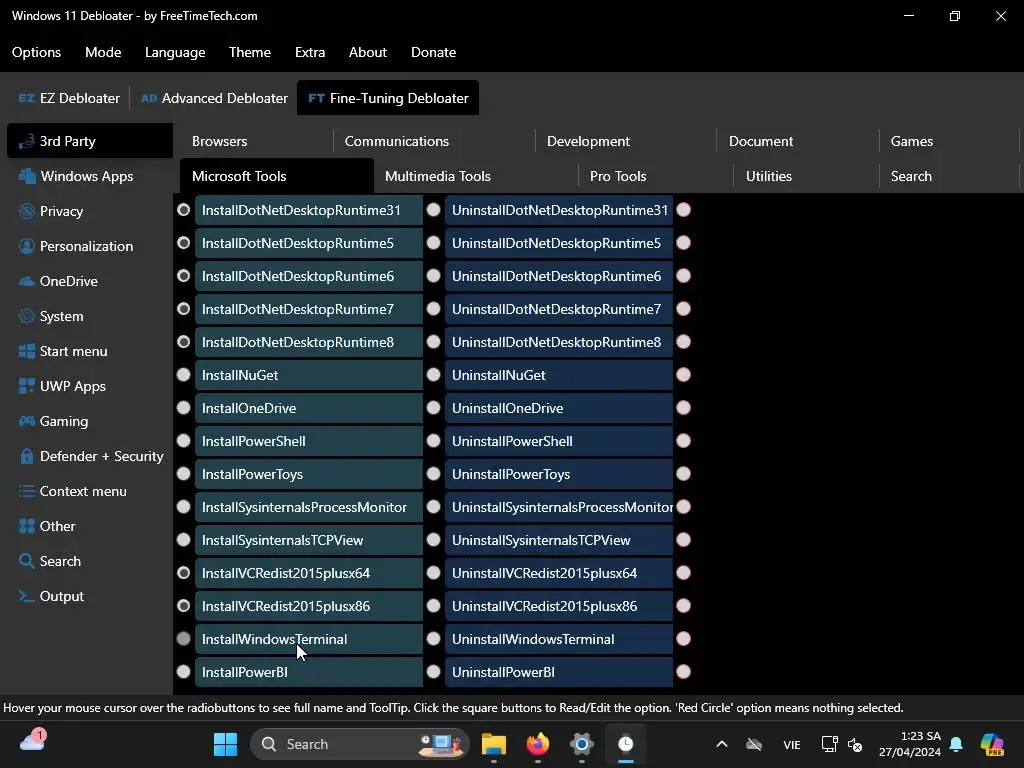Click the InstallOneDrive button
The height and width of the screenshot is (768, 1024).
tap(309, 408)
